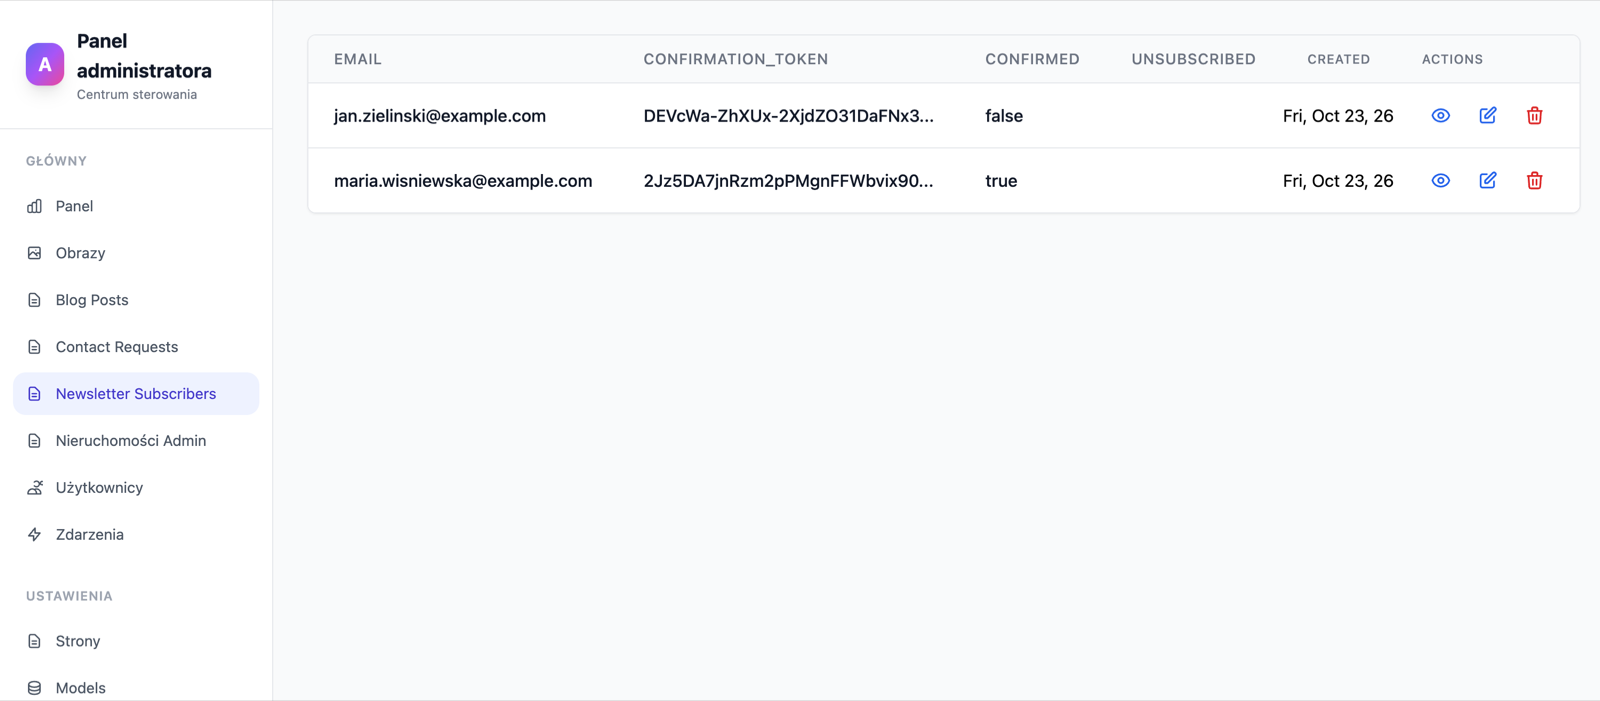The image size is (1600, 701).
Task: Delete the jan.zielinski@example.com subscriber
Action: 1534,116
